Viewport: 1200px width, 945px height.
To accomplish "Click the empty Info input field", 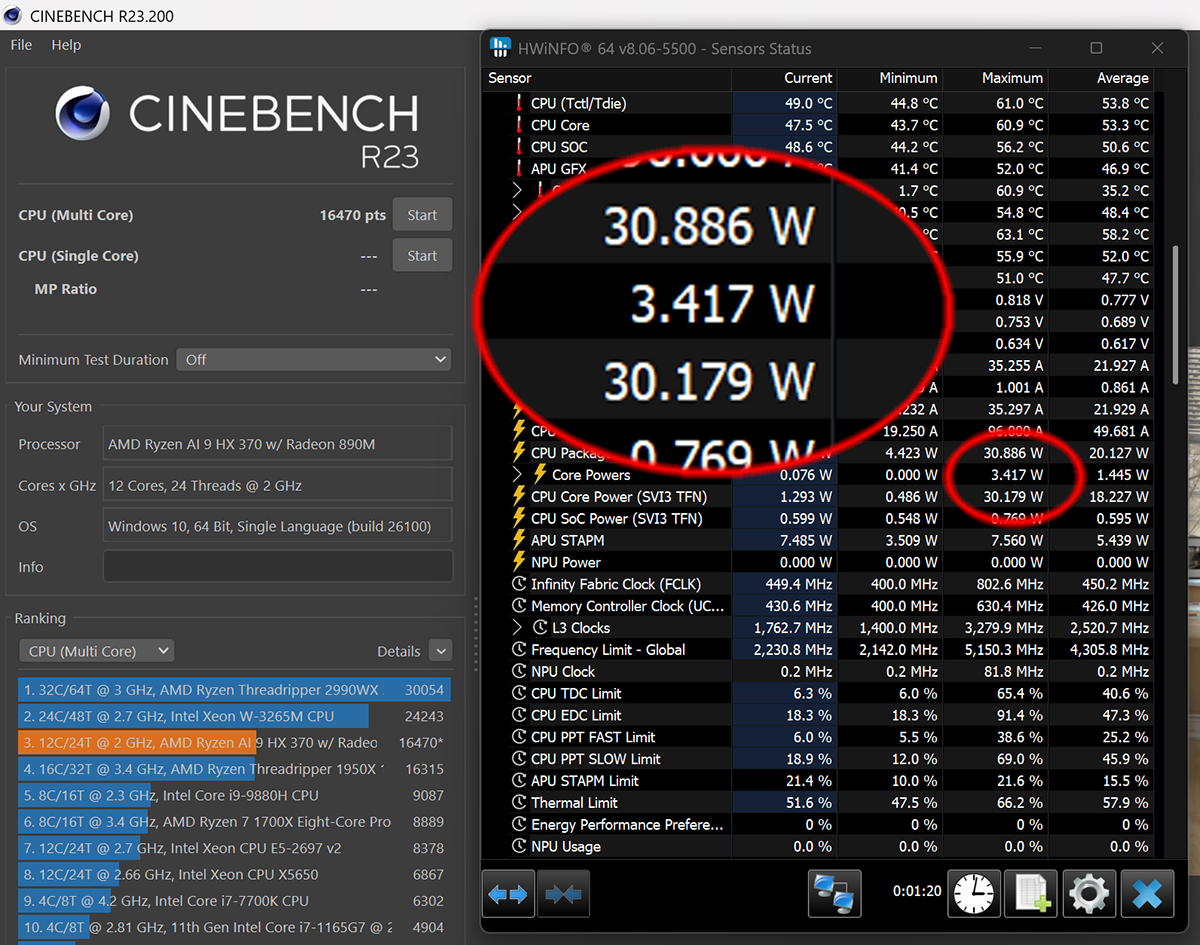I will coord(277,567).
